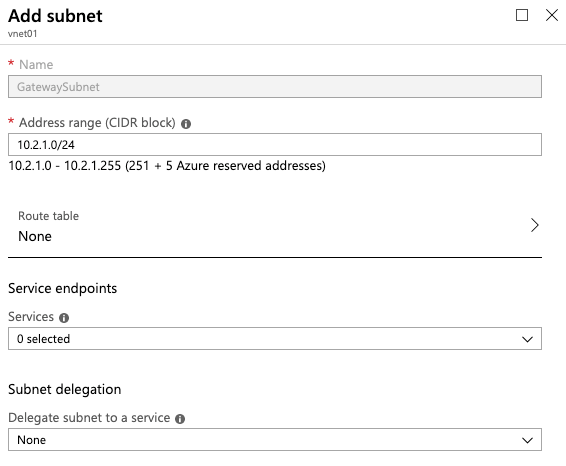The width and height of the screenshot is (566, 466).
Task: Click the vnet01 subtitle text
Action: coord(22,34)
